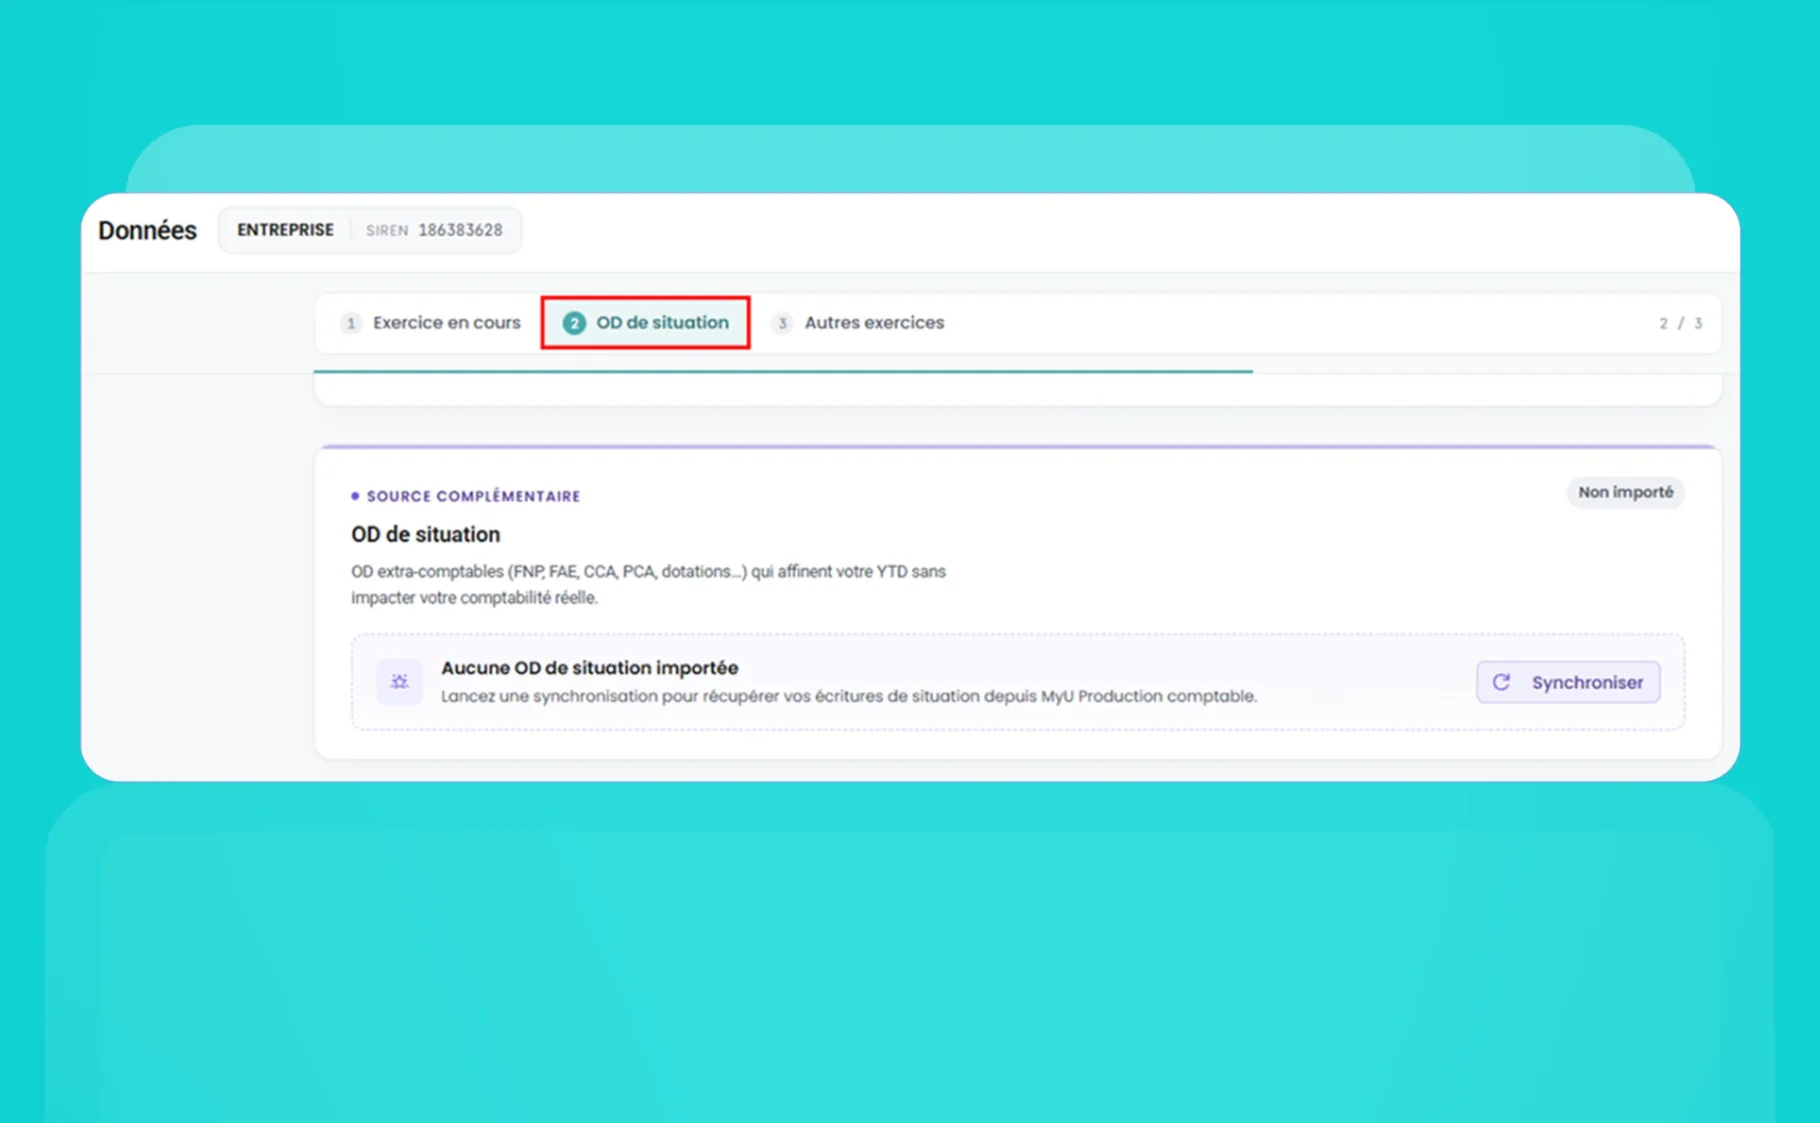Click the Synchroniser button
The height and width of the screenshot is (1123, 1820).
[x=1568, y=682]
